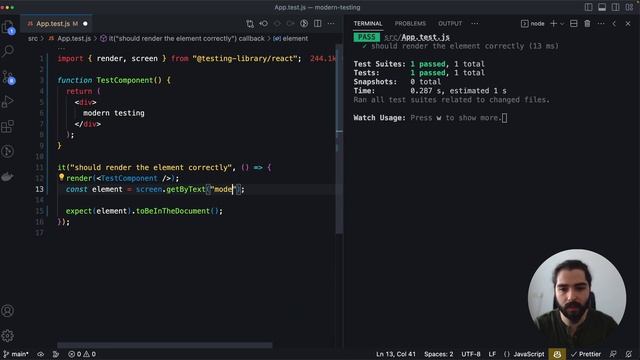Toggle bottom panel layout icon

pyautogui.click(x=602, y=7)
